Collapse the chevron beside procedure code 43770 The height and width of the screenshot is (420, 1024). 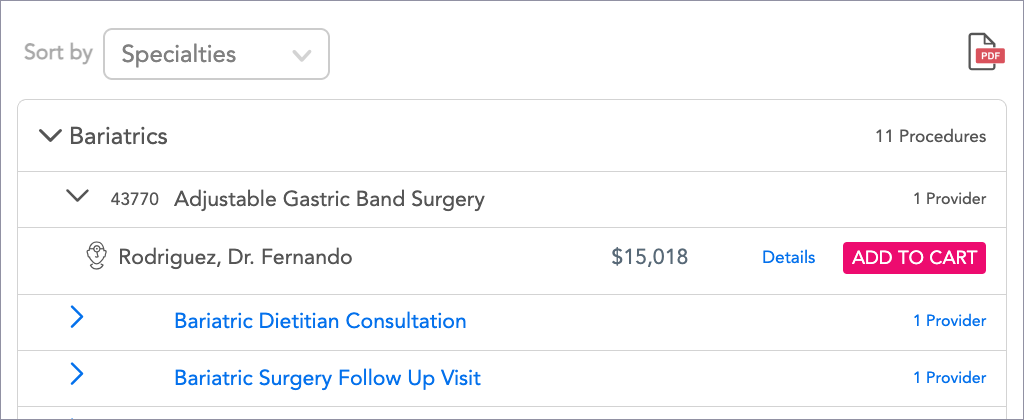click(77, 196)
